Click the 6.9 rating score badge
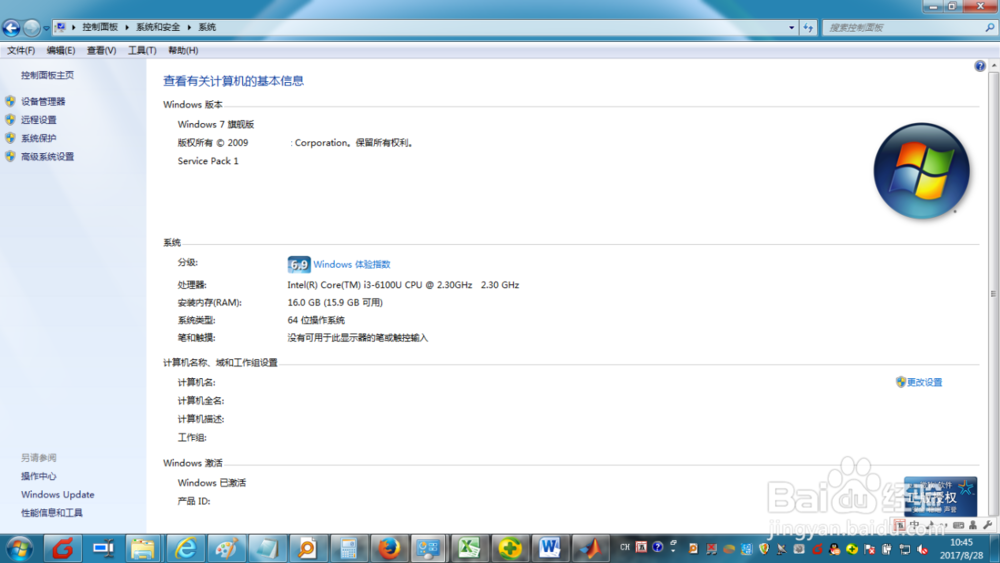Viewport: 1000px width, 563px height. [298, 265]
